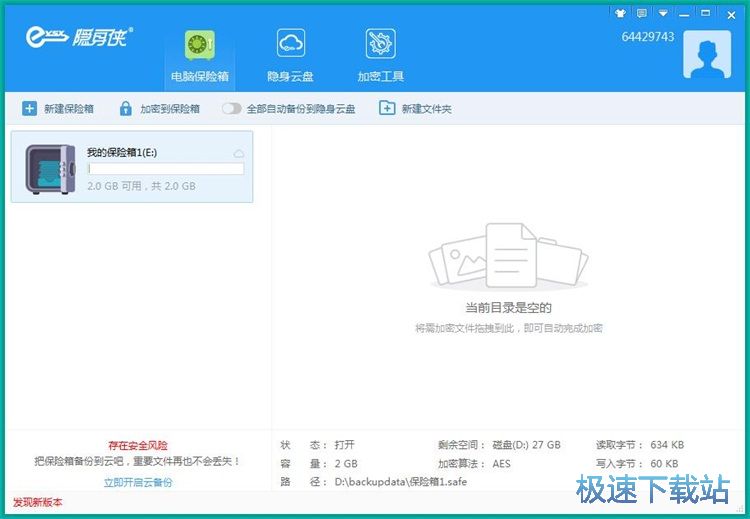Click the 当前目录是空的 message

click(x=508, y=308)
